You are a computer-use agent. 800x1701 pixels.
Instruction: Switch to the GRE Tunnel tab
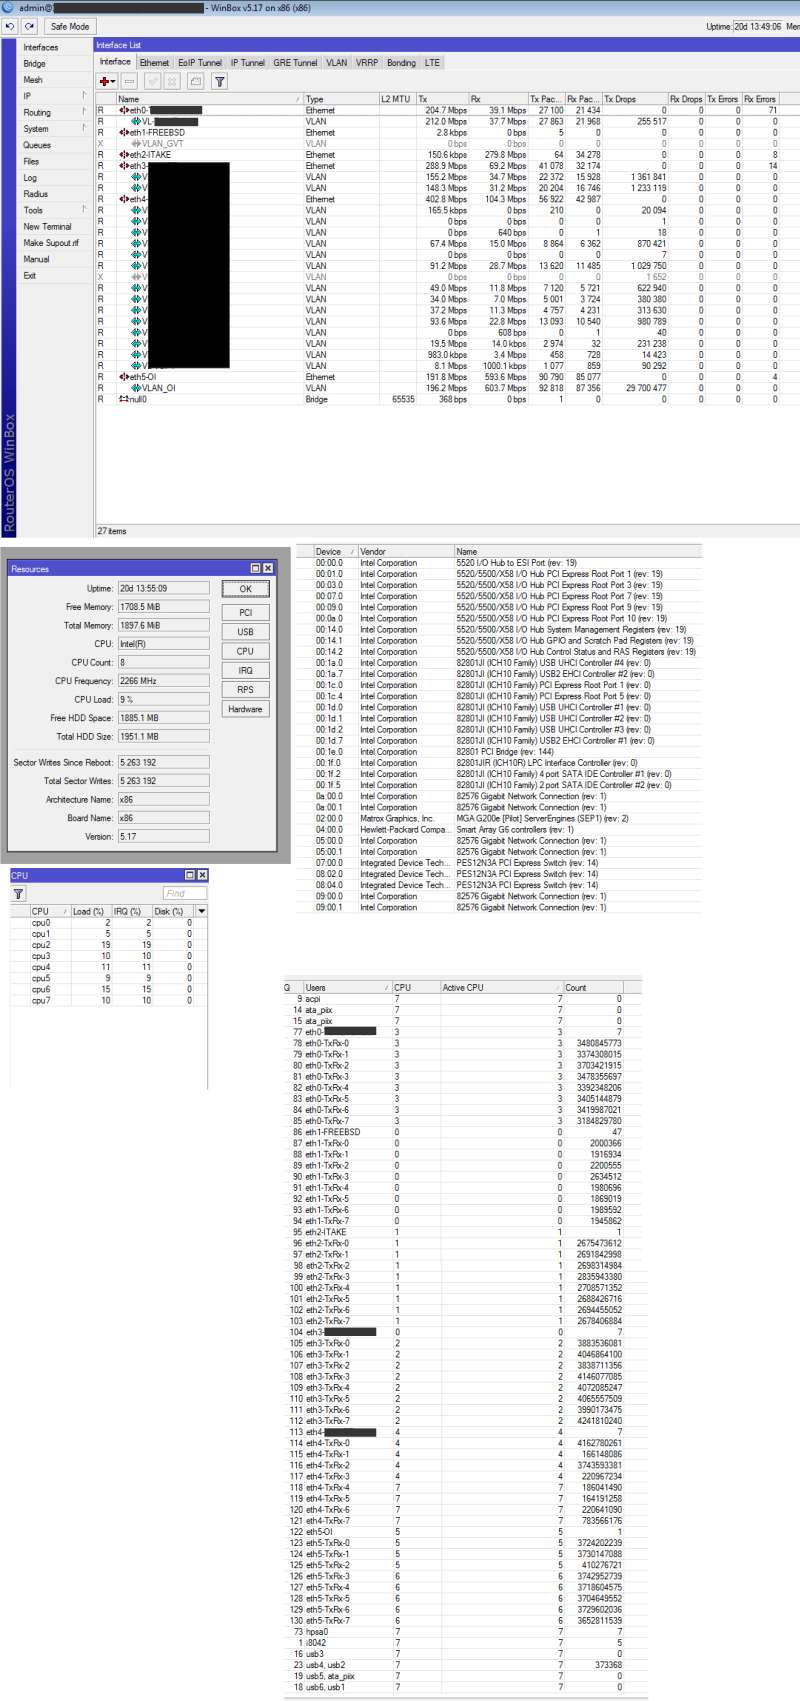[295, 63]
